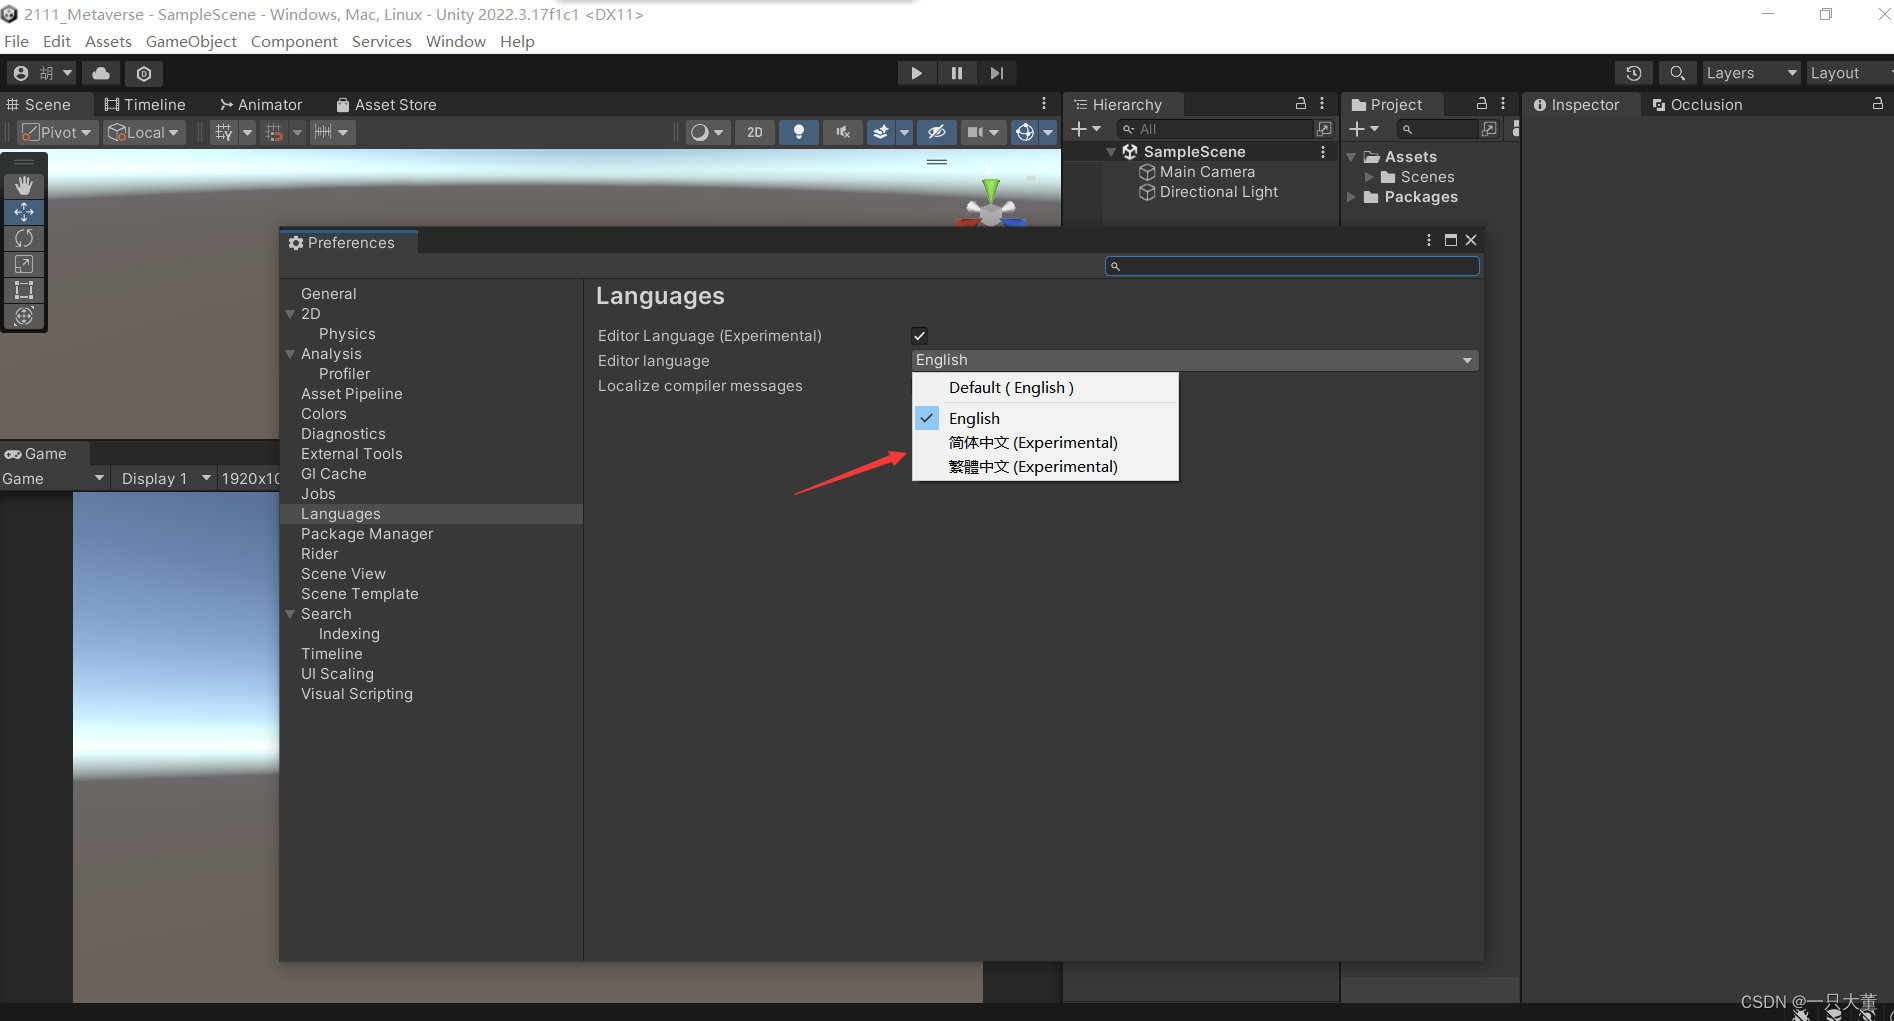
Task: Uncheck Editor Language (Experimental) checkbox
Action: click(920, 336)
